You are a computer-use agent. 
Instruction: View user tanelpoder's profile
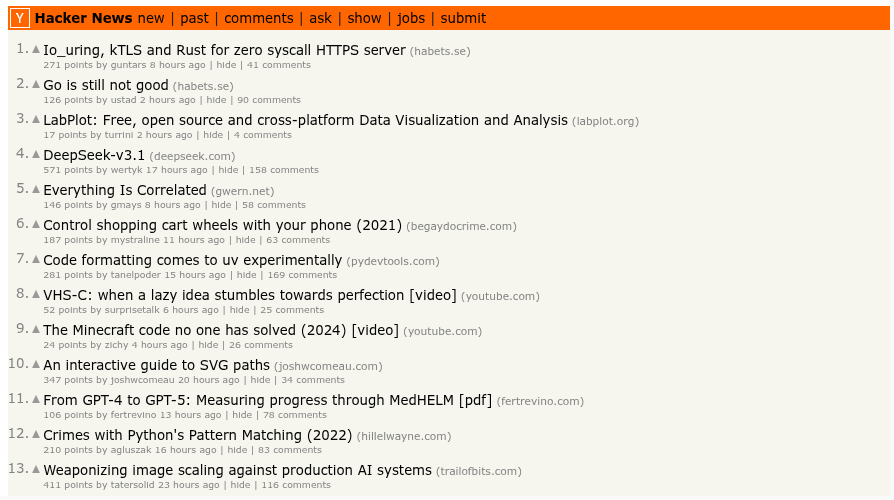pyautogui.click(x=136, y=275)
